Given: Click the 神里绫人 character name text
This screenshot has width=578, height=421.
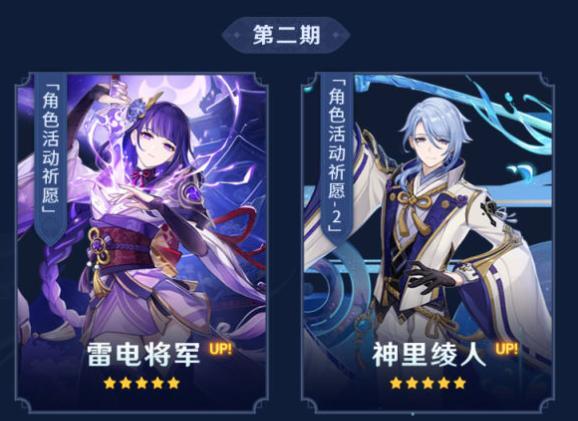Looking at the screenshot, I should 428,355.
